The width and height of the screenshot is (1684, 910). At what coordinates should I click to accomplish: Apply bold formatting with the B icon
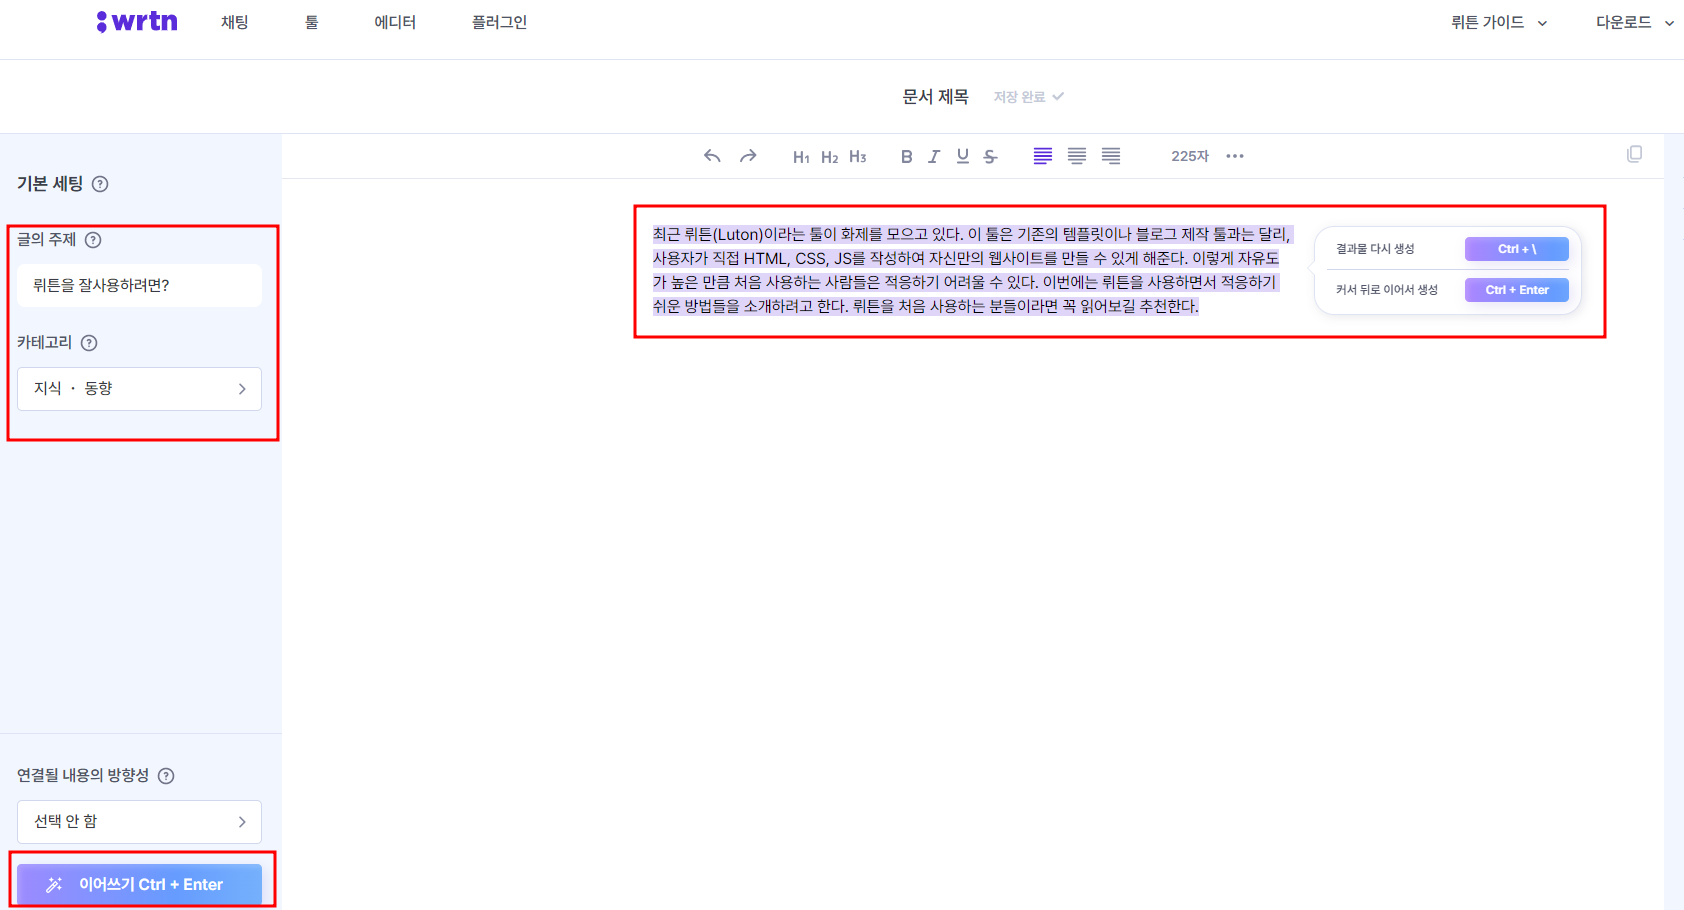click(906, 156)
